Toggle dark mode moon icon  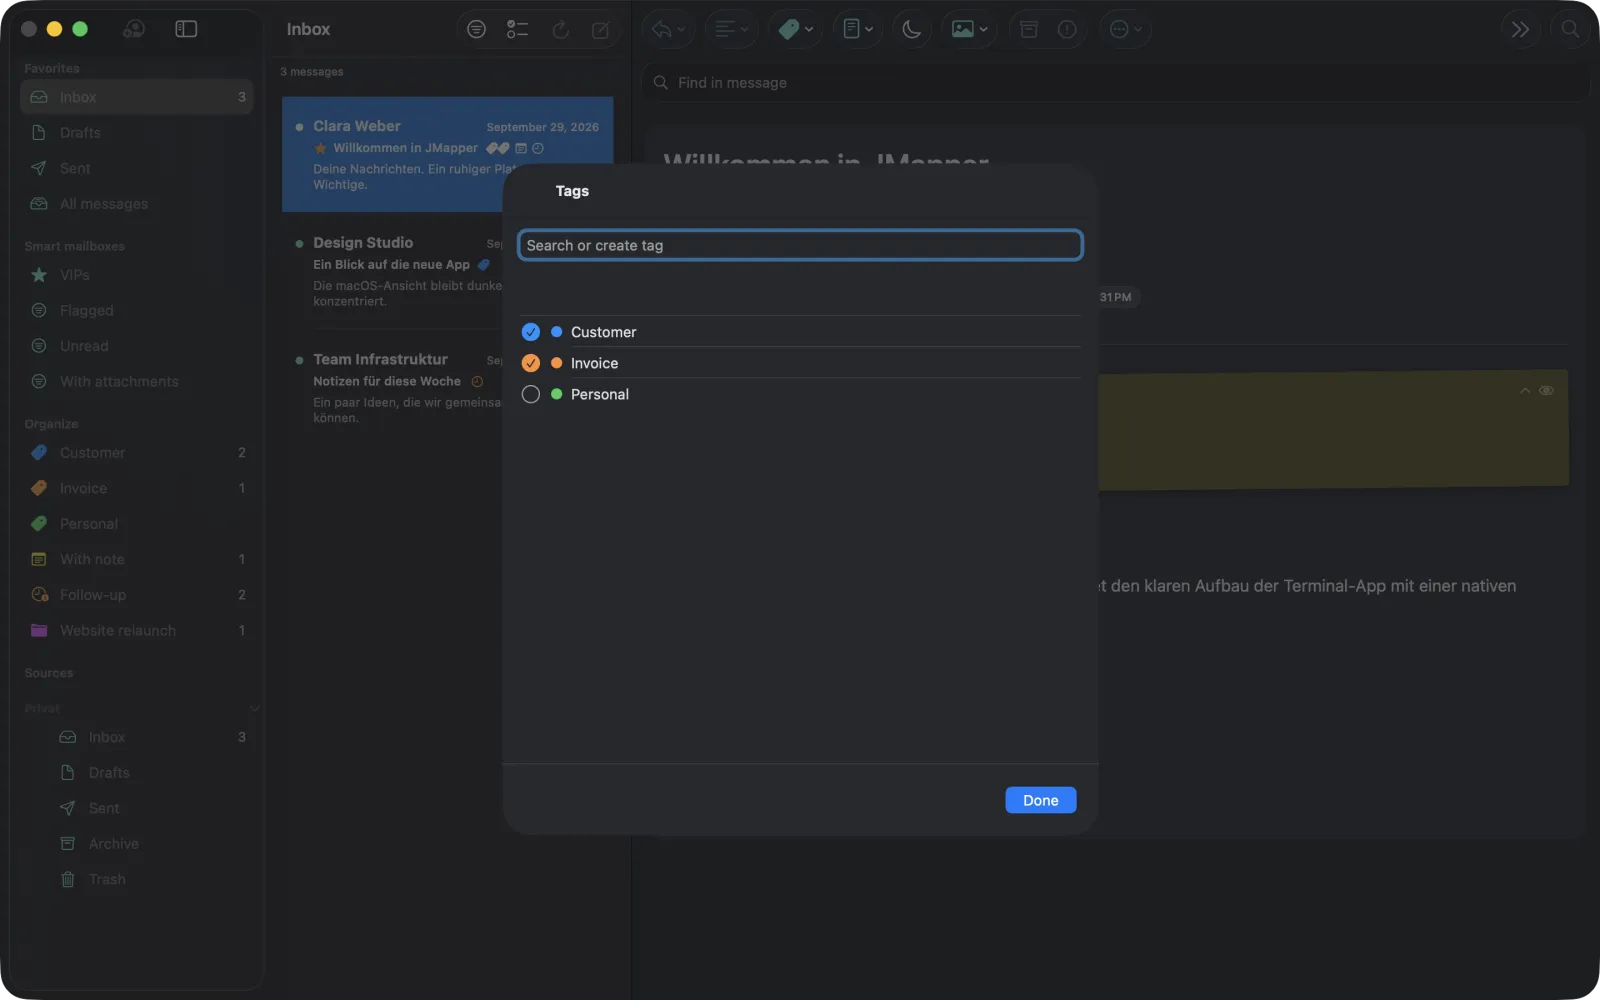912,29
